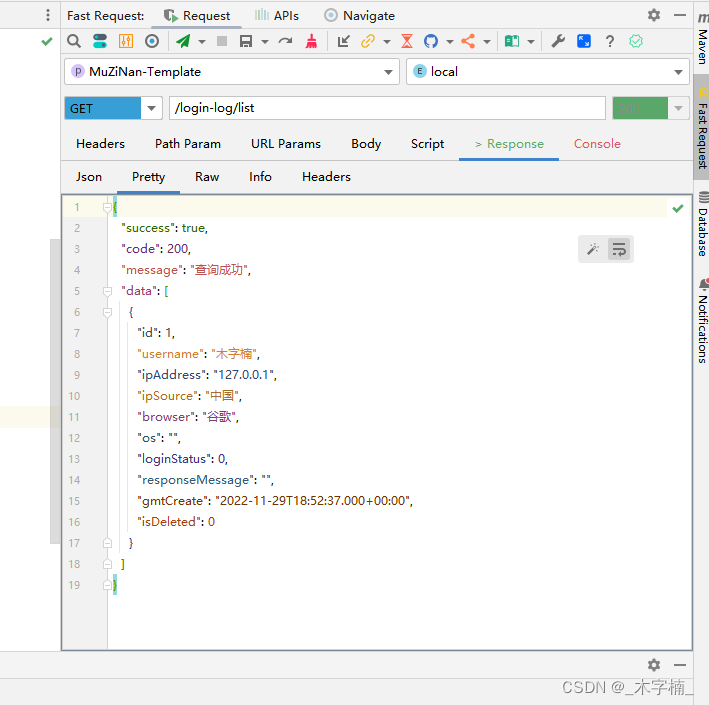
Task: Open the response Headers sub-tab
Action: coord(326,177)
